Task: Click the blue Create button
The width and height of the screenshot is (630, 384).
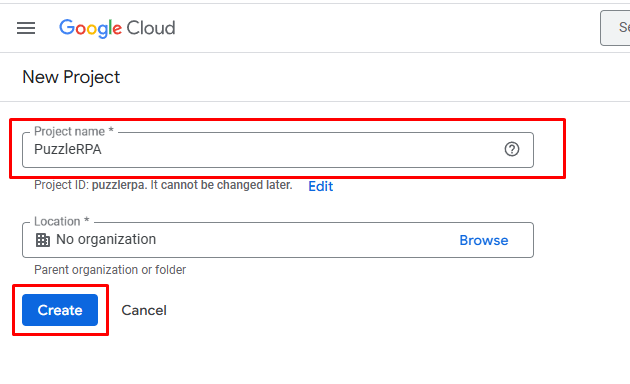Action: (x=60, y=310)
